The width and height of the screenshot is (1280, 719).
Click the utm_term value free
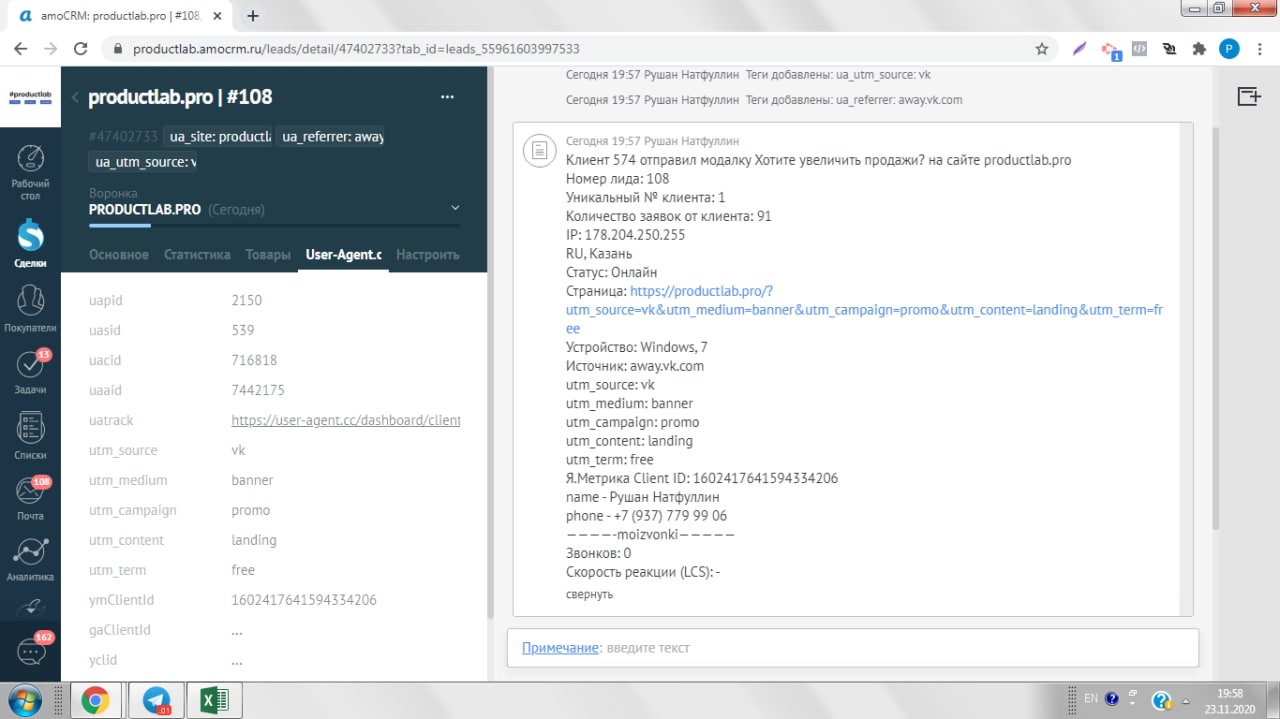(x=243, y=570)
